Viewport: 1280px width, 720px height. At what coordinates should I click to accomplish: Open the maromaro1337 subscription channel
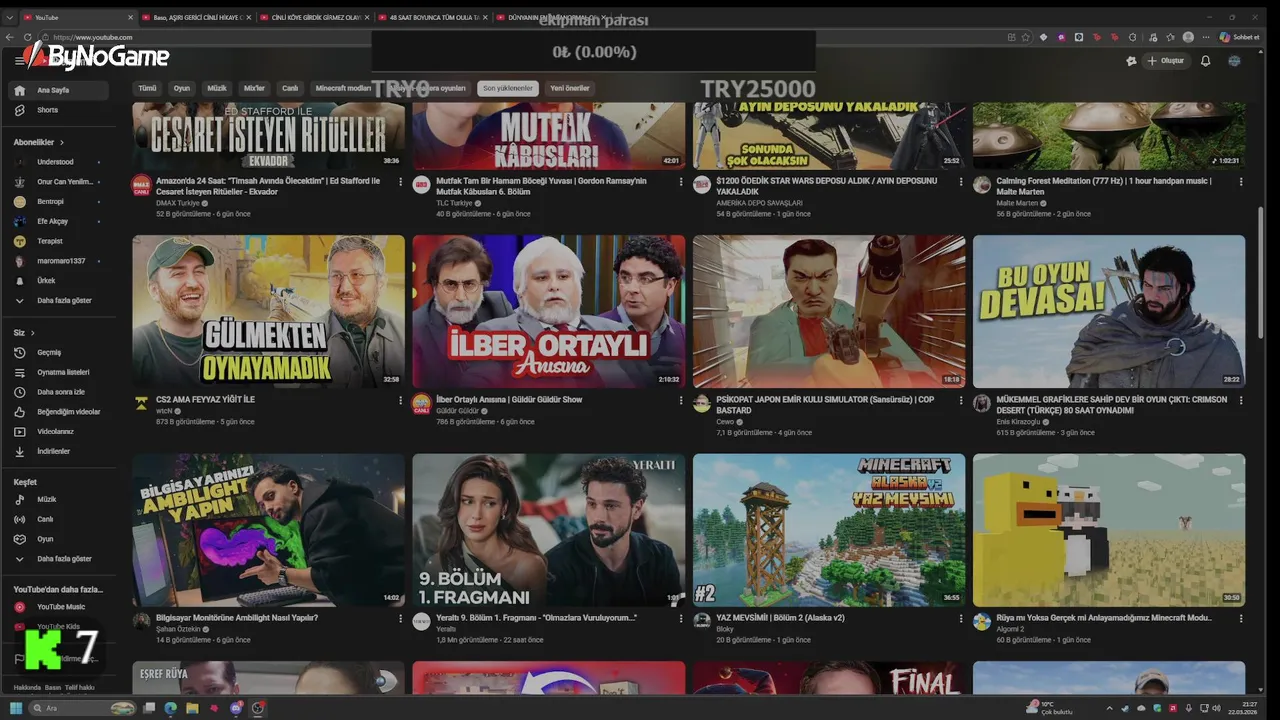pos(60,261)
